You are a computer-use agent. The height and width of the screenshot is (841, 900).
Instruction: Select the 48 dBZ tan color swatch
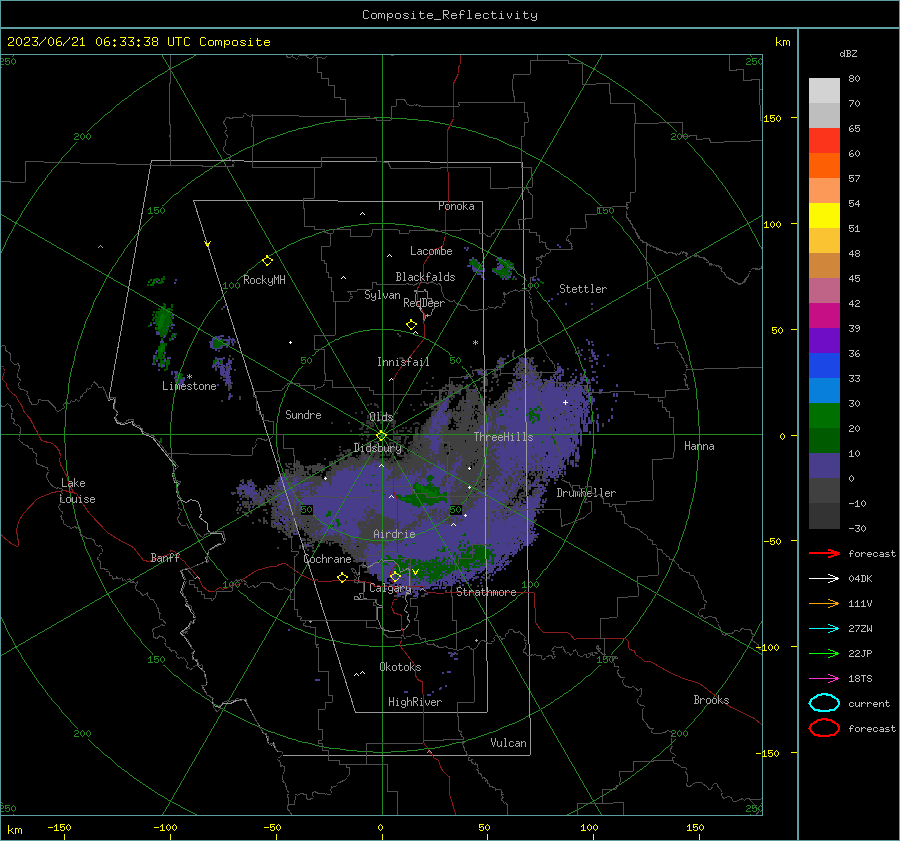click(824, 265)
